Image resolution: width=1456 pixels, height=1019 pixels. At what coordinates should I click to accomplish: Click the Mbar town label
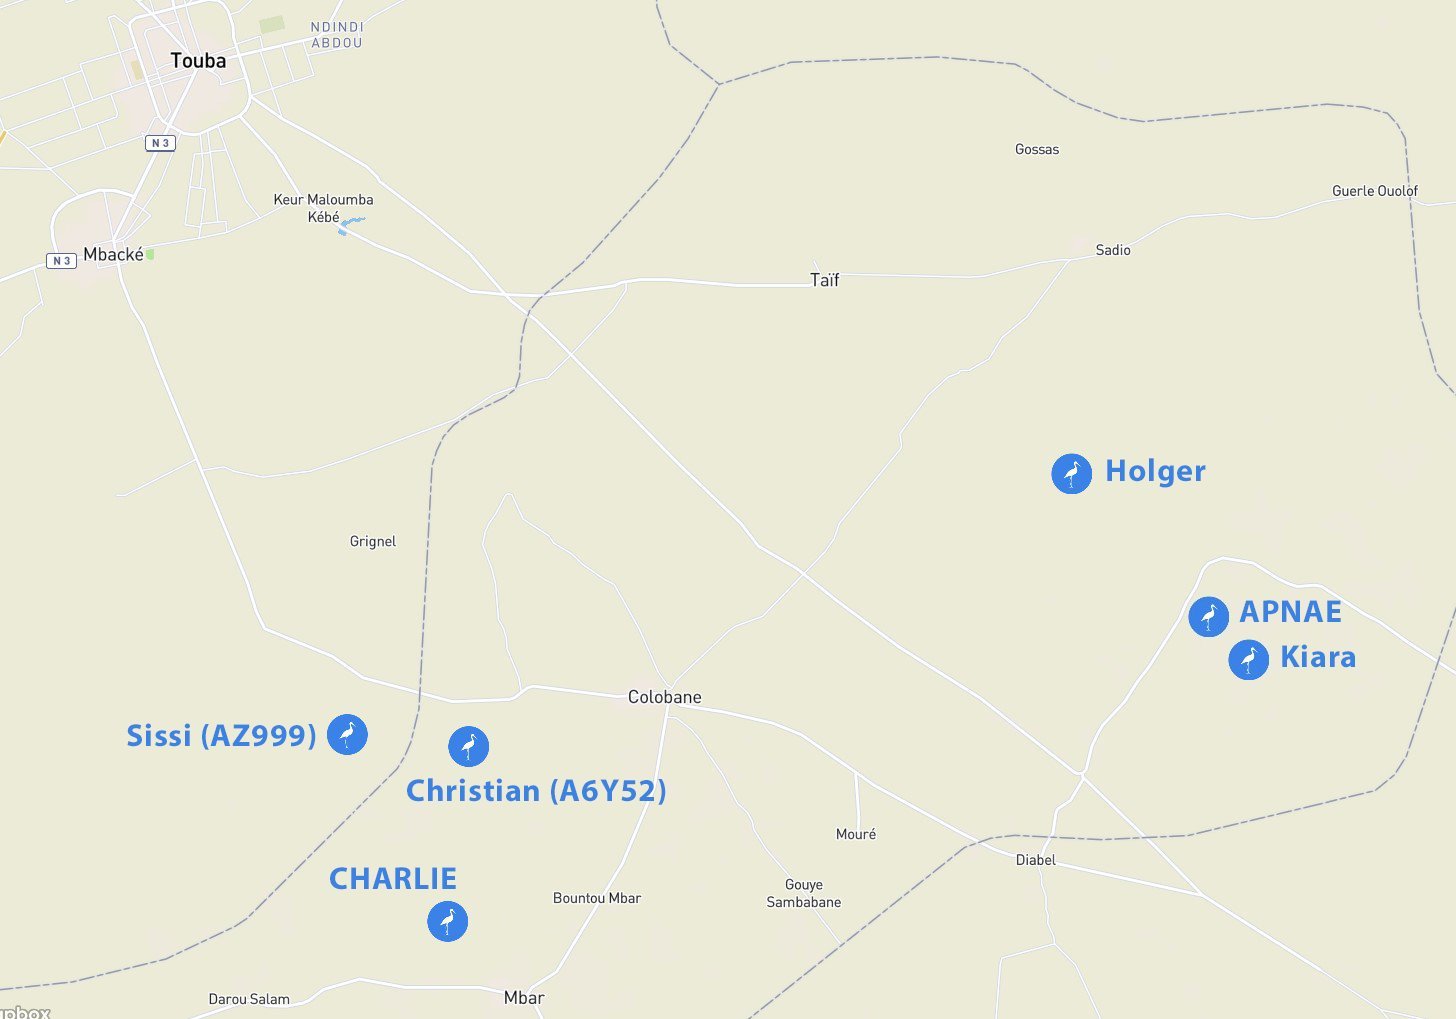[524, 997]
